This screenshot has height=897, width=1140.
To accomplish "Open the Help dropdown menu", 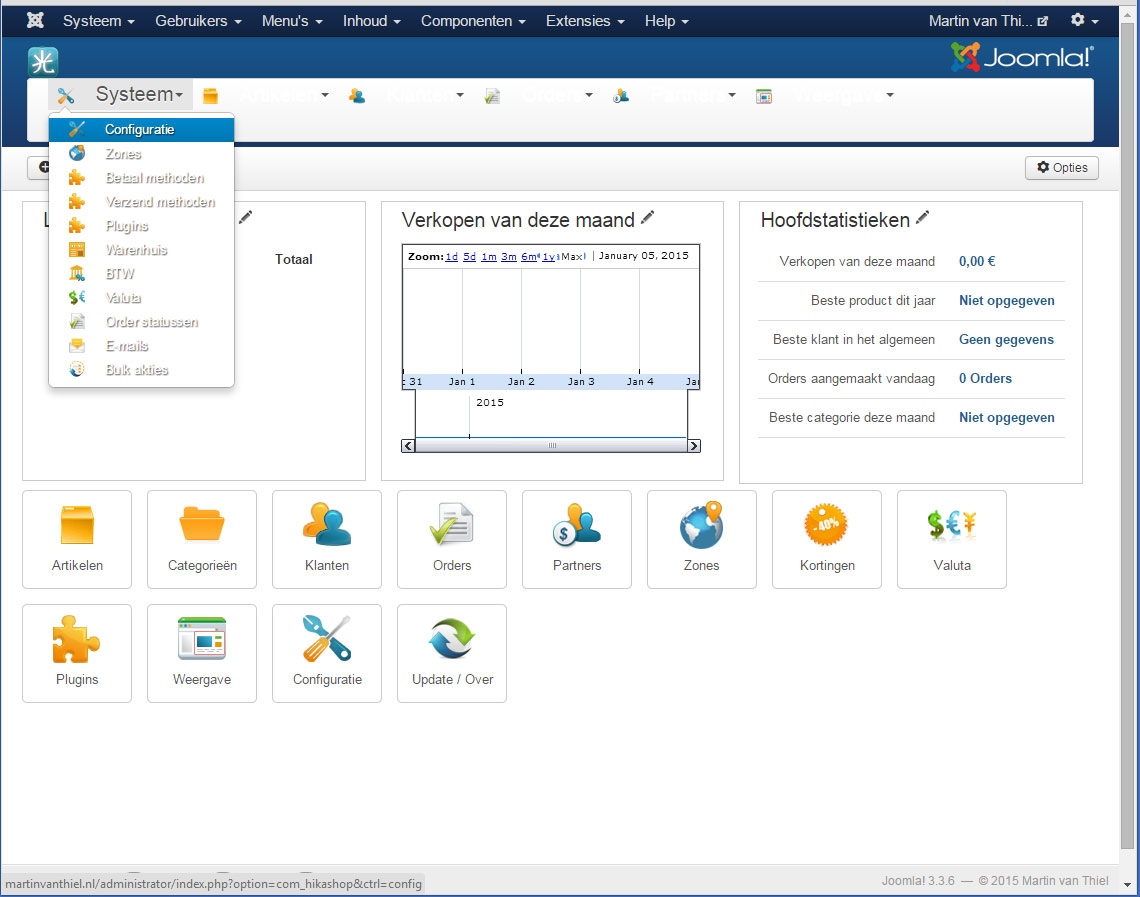I will click(x=666, y=21).
